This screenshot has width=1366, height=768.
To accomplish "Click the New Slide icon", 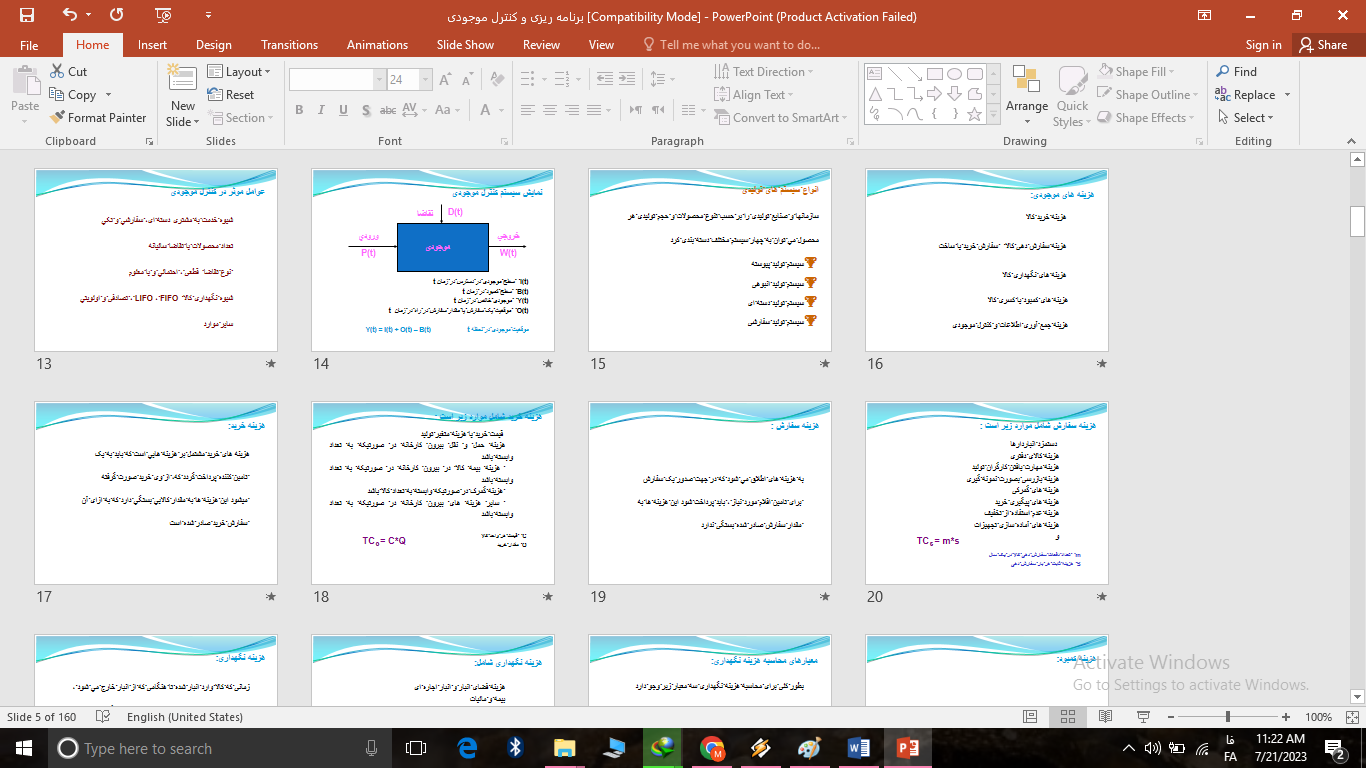I will (183, 82).
